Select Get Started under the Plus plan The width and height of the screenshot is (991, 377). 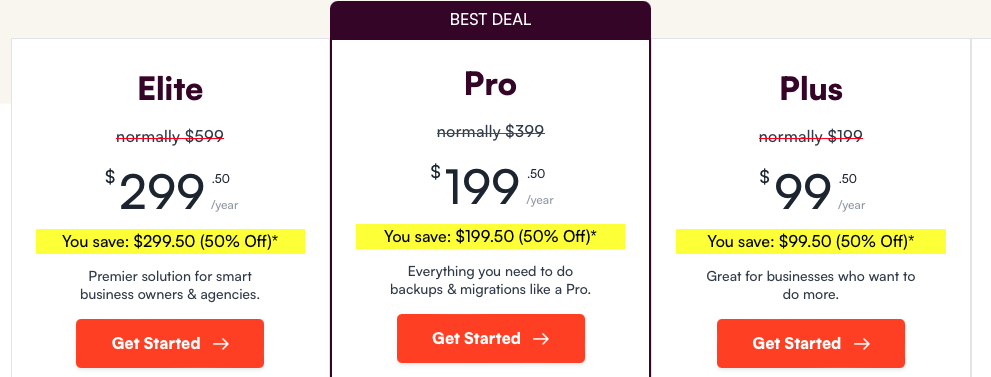(811, 344)
